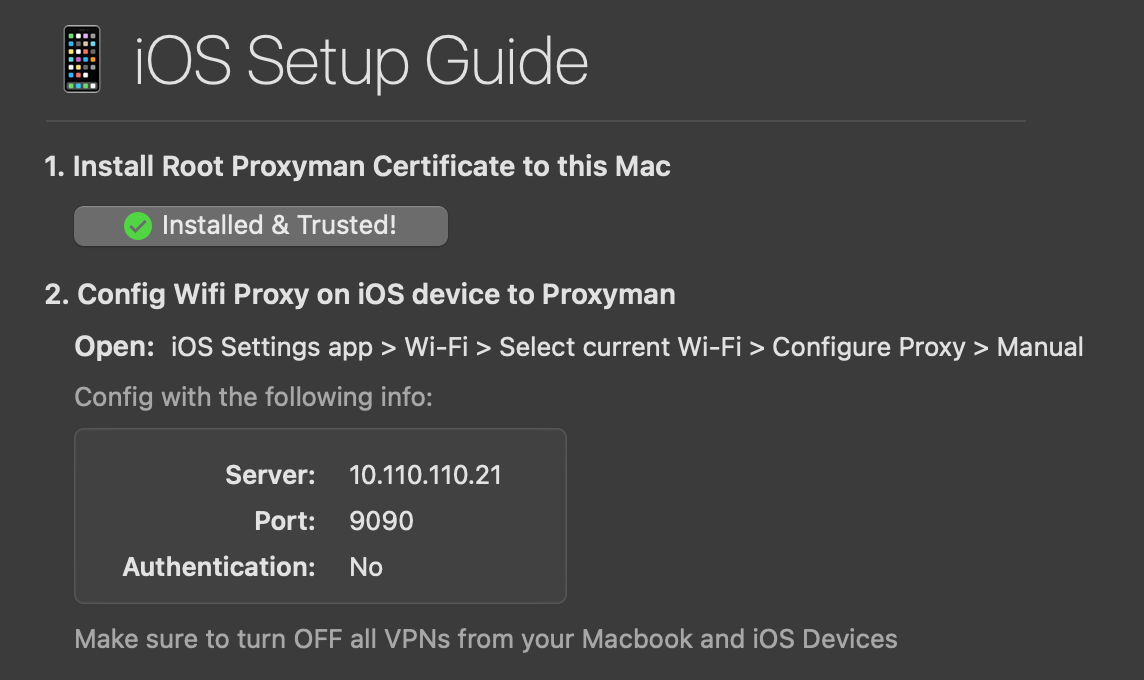Viewport: 1144px width, 680px height.
Task: Verify certificate via the Installed & Trusted control
Action: [260, 226]
